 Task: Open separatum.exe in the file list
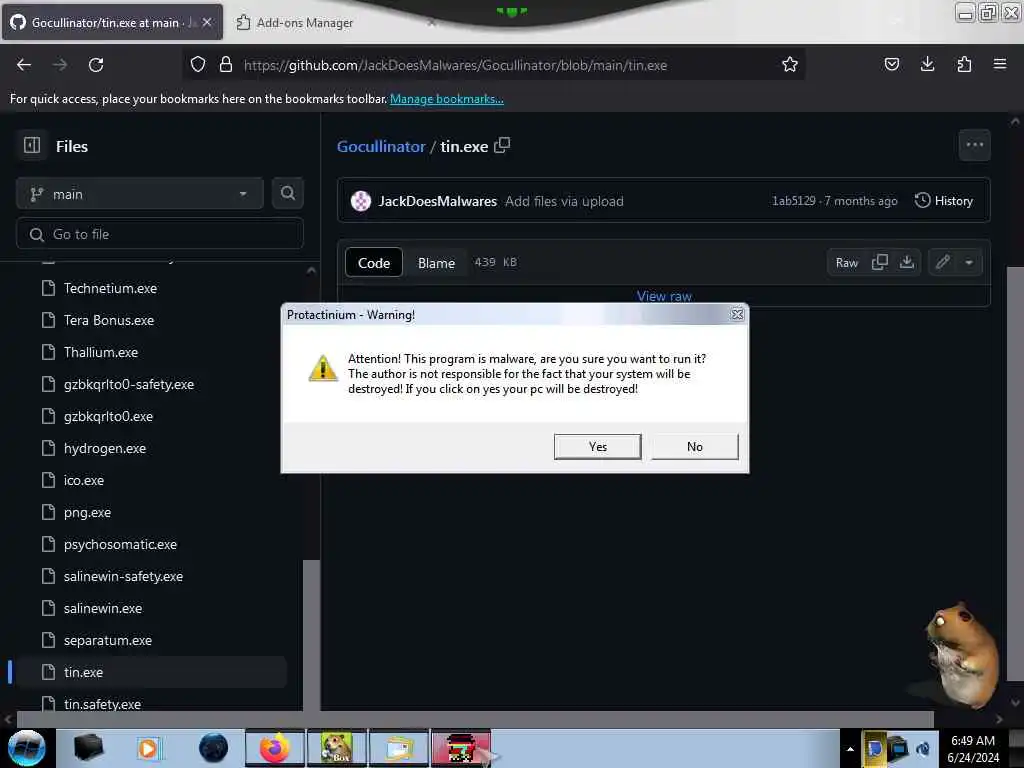coord(108,640)
